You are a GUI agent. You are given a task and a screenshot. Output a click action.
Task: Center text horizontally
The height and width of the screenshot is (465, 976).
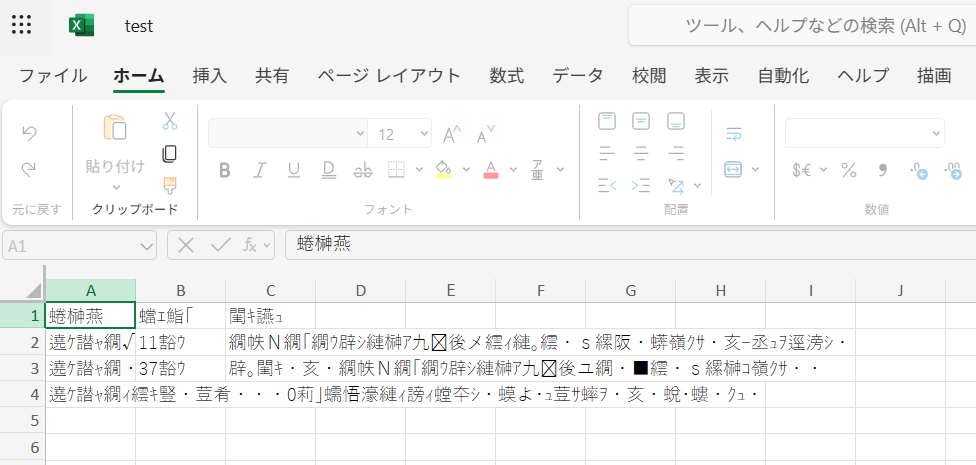[x=641, y=153]
